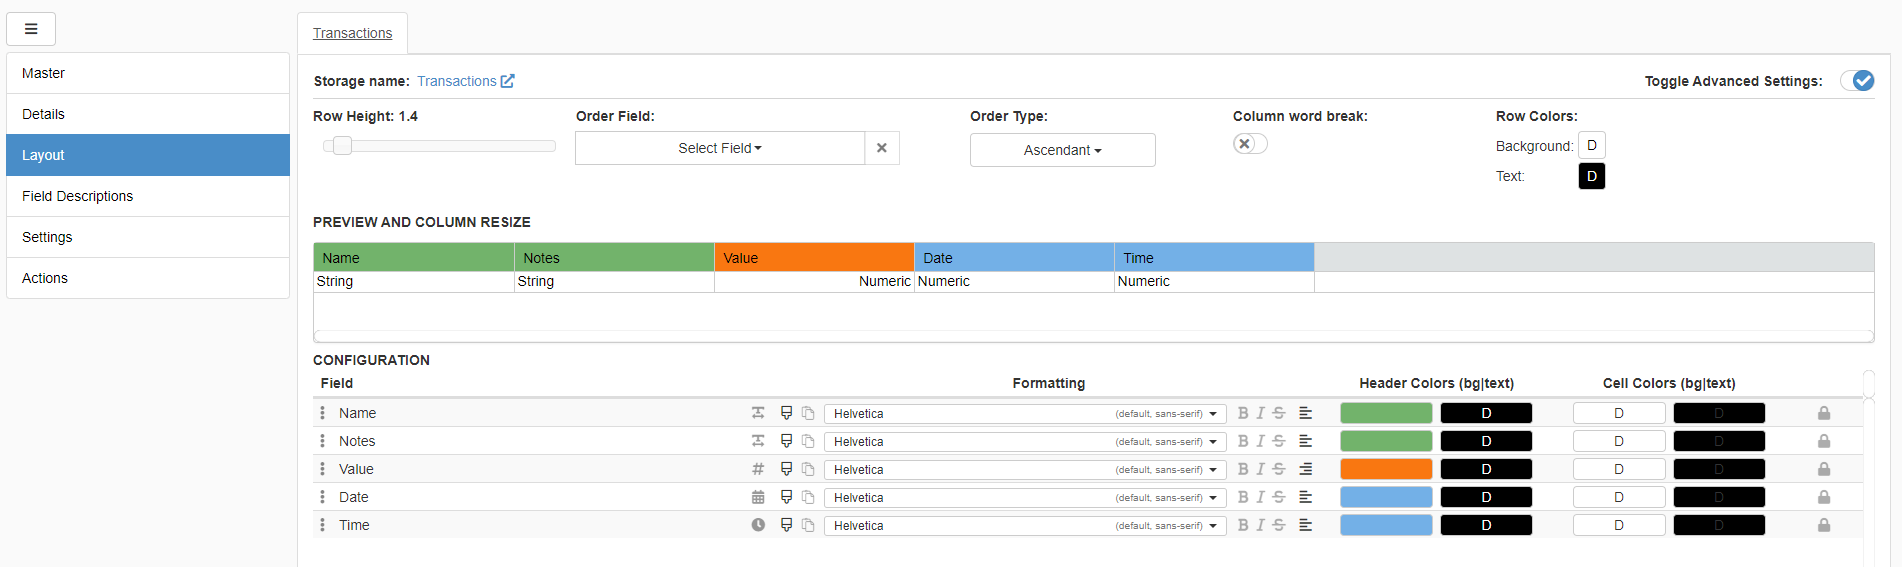Click the lock icon in Time row
Viewport: 1902px width, 567px height.
click(x=1824, y=525)
